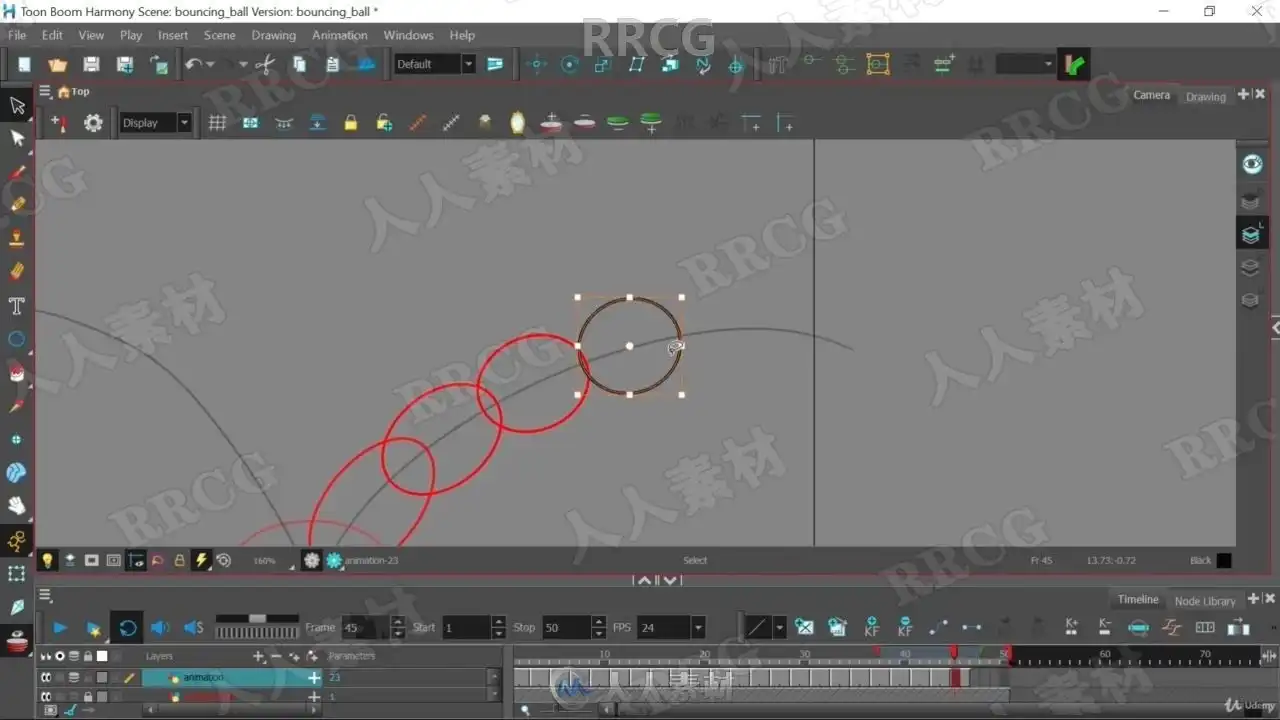Viewport: 1280px width, 720px height.
Task: Select the Hand tool
Action: (x=17, y=506)
